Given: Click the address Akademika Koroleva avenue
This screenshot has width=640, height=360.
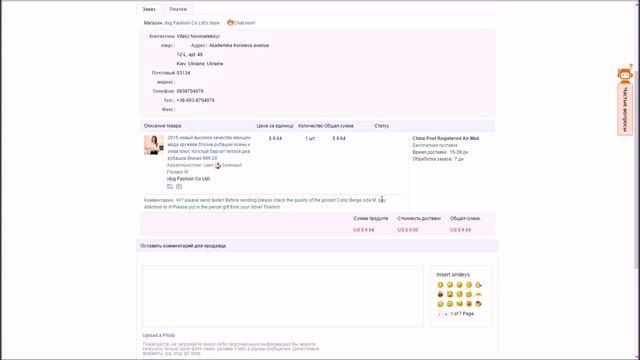Looking at the screenshot, I should [x=239, y=45].
